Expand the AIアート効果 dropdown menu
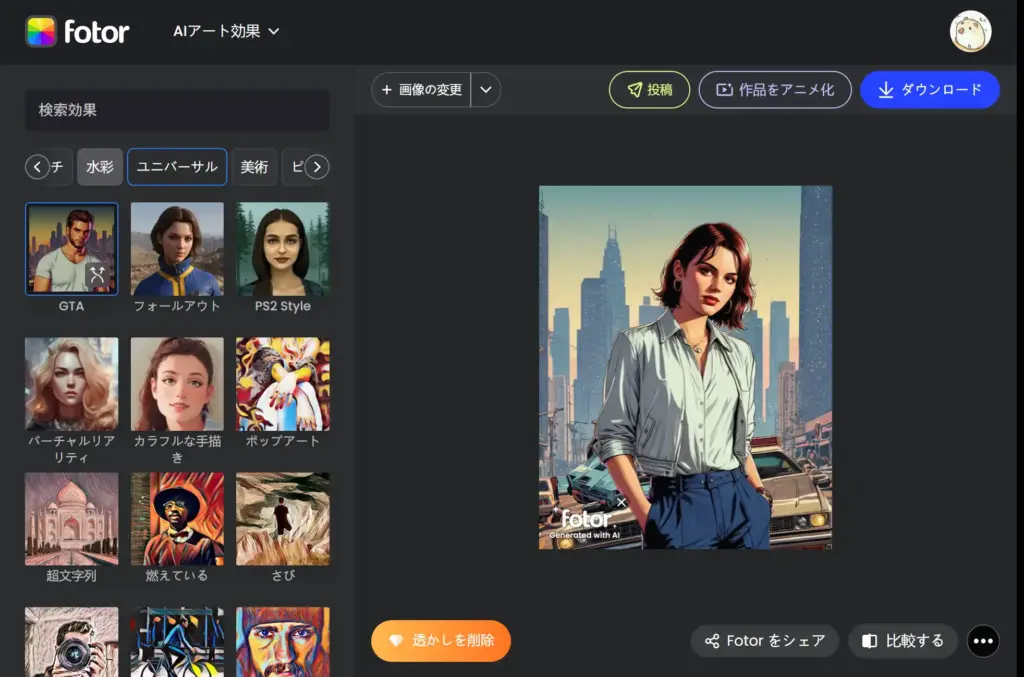Viewport: 1024px width, 677px height. [x=226, y=31]
